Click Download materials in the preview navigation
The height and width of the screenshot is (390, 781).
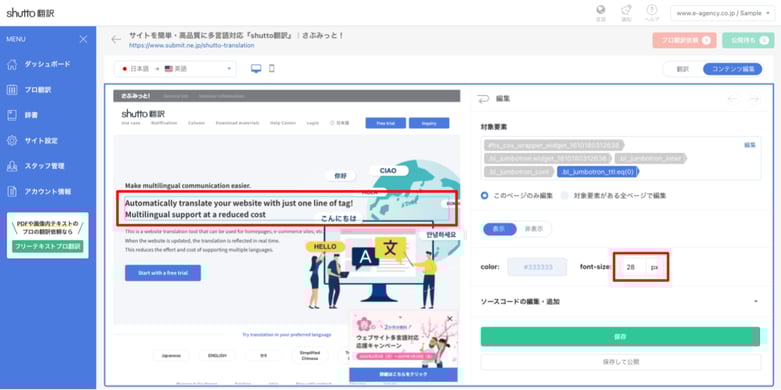point(238,123)
